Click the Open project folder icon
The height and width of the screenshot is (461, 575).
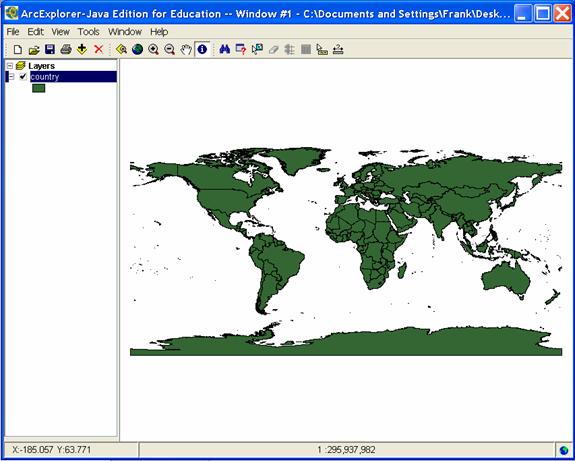point(34,50)
